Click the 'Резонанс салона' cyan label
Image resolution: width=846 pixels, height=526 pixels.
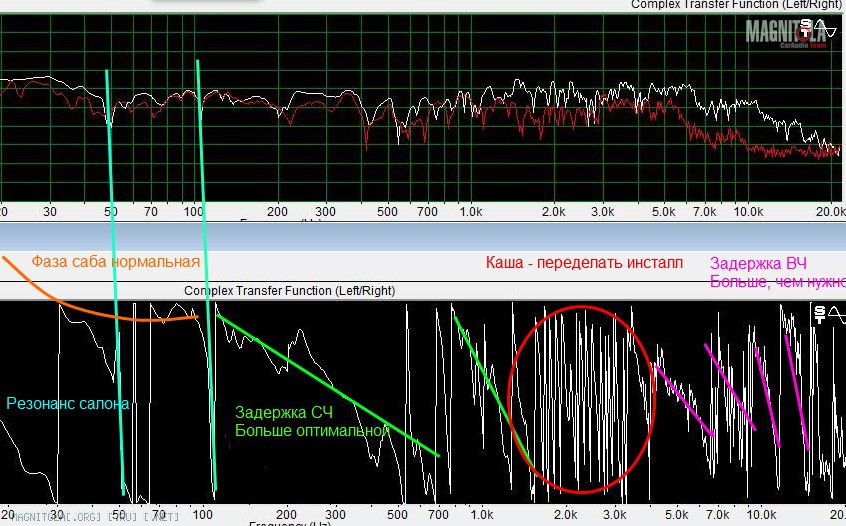tap(67, 404)
